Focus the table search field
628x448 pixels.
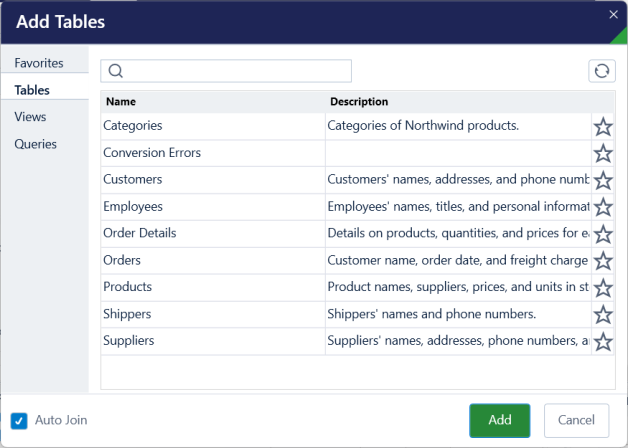click(x=226, y=71)
